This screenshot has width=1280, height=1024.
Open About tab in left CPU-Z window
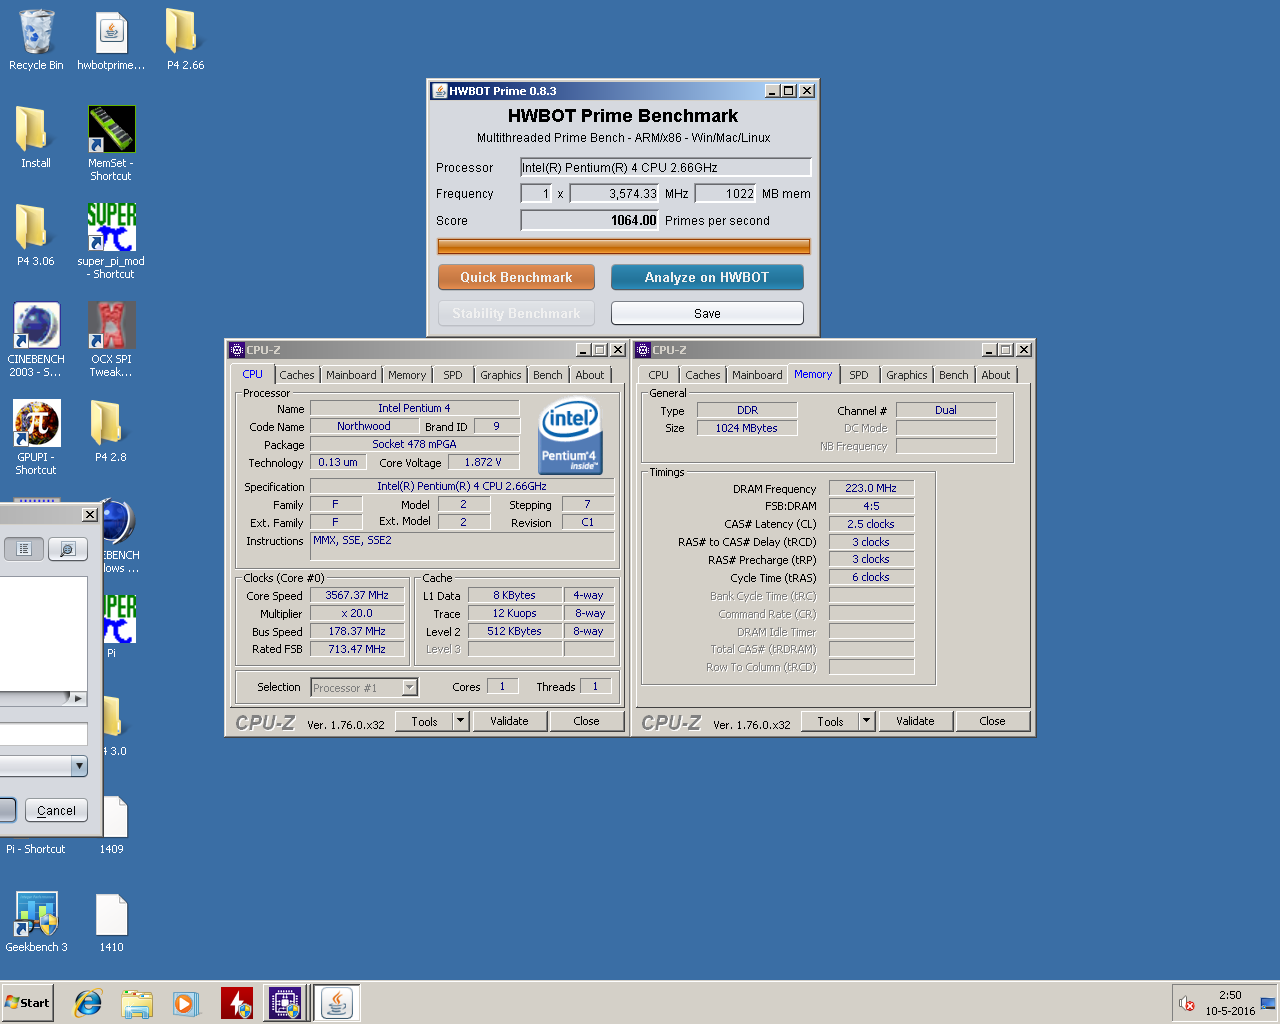point(590,375)
